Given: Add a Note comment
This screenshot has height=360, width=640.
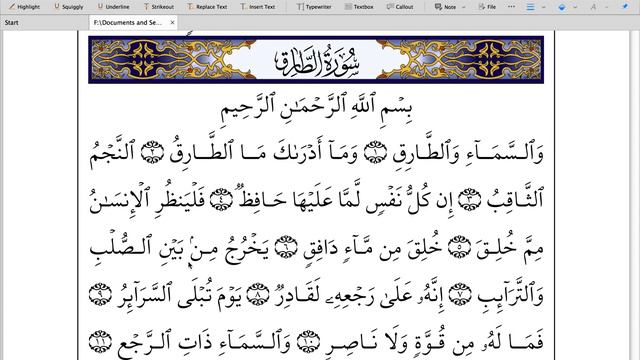Looking at the screenshot, I should [x=445, y=7].
